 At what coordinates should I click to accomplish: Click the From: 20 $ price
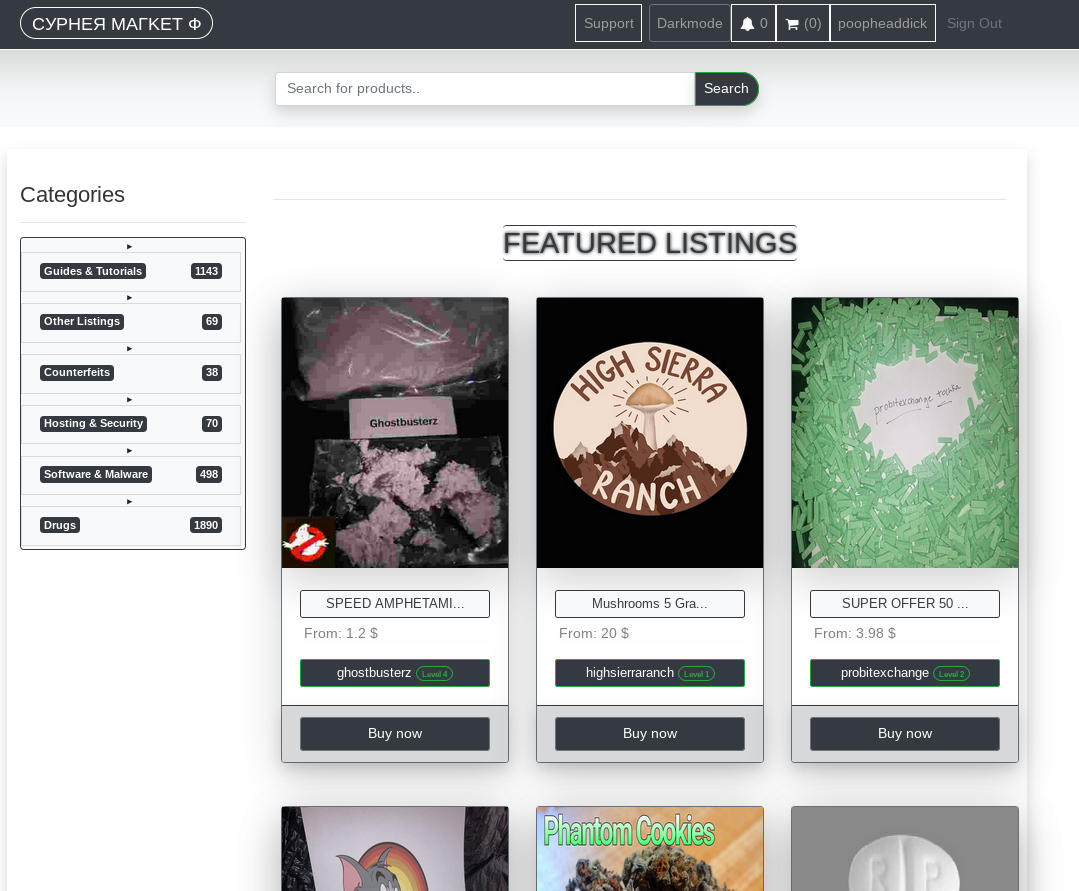(594, 633)
